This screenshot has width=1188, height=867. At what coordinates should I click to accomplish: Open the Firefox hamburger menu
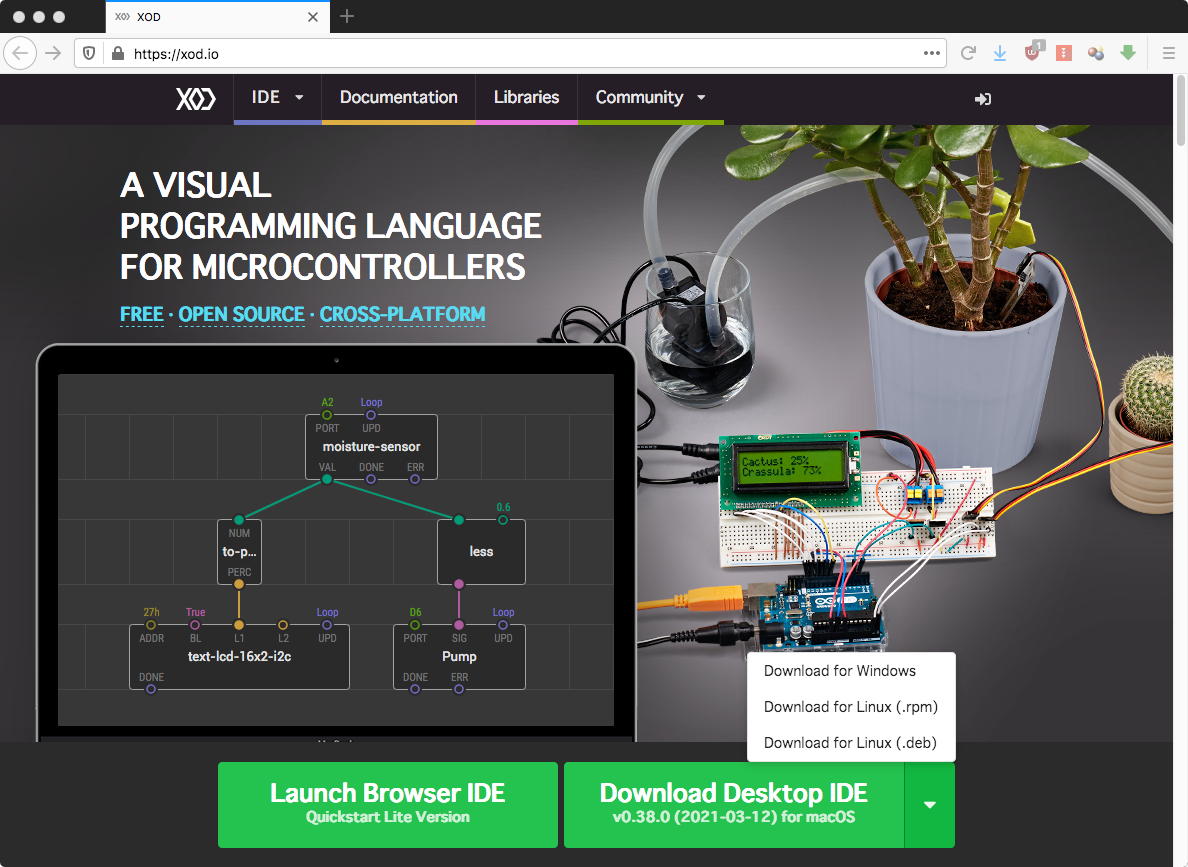pyautogui.click(x=1169, y=54)
